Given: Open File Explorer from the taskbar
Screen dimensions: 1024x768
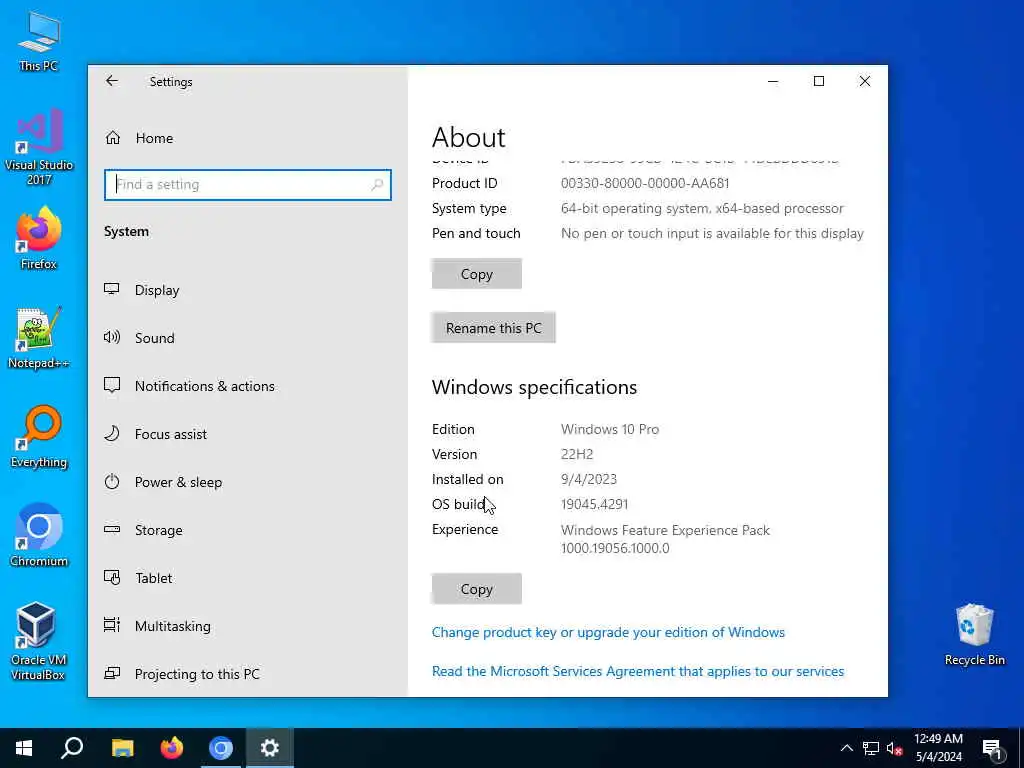Looking at the screenshot, I should (122, 748).
